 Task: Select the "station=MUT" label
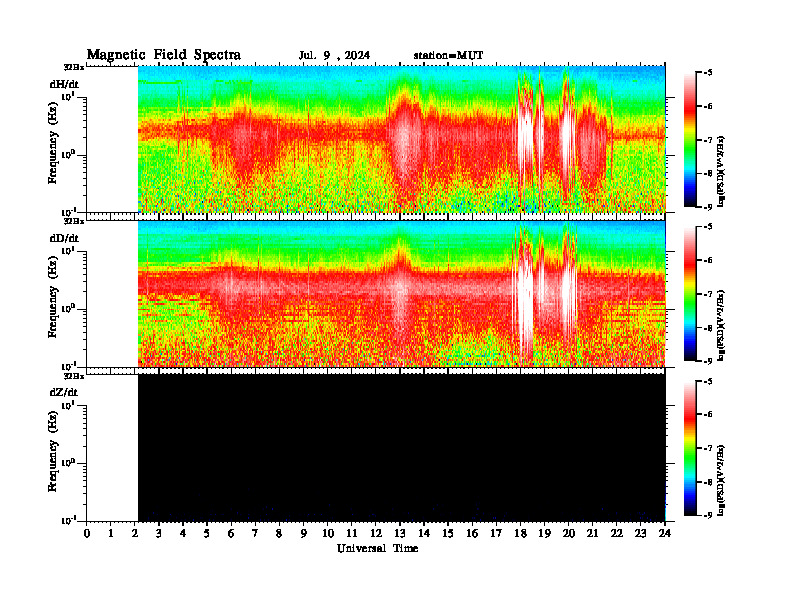coord(448,56)
